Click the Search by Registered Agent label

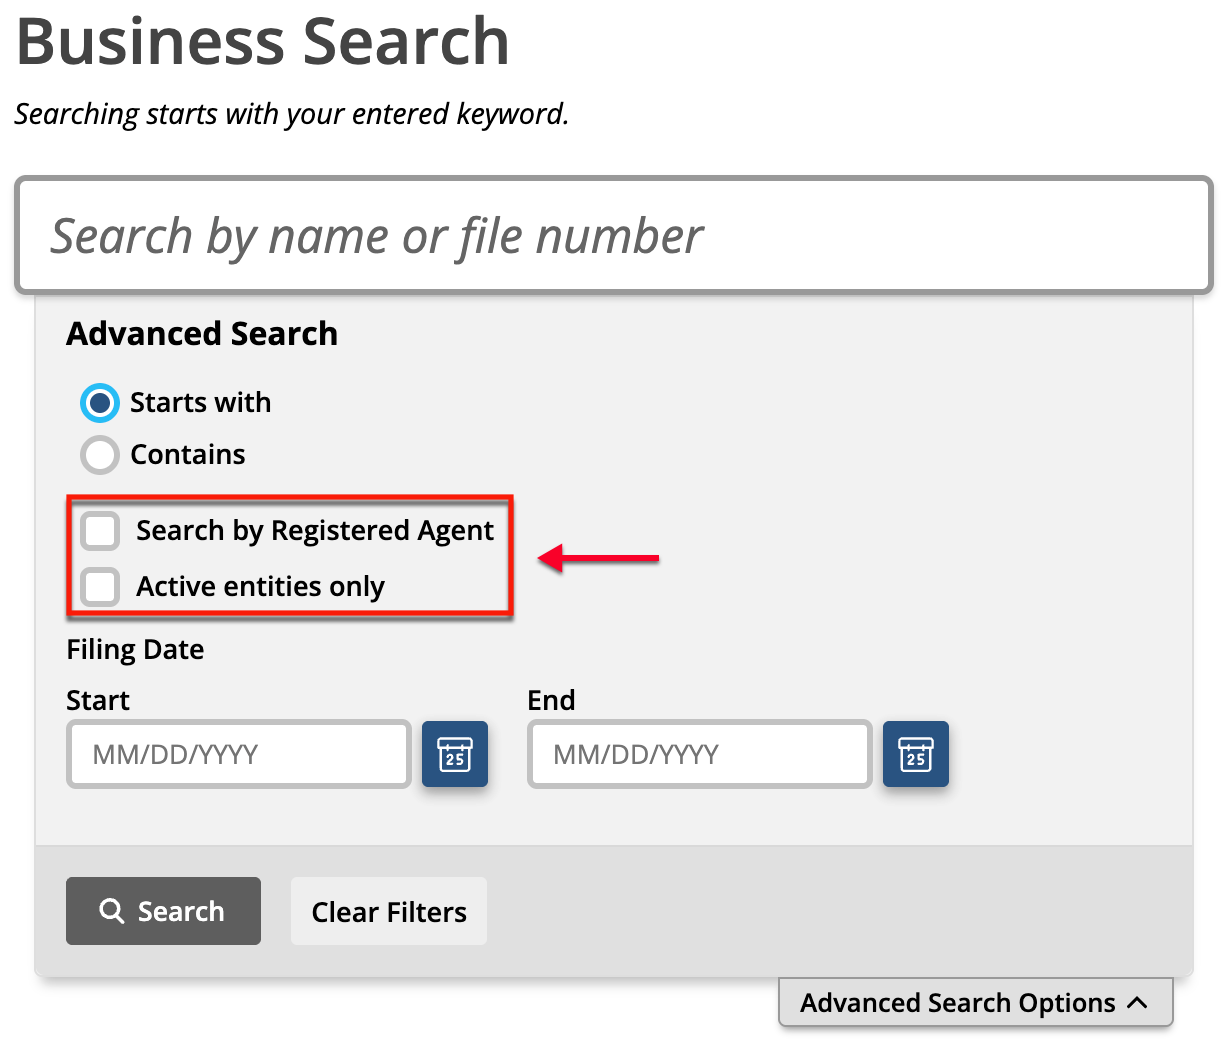(315, 531)
